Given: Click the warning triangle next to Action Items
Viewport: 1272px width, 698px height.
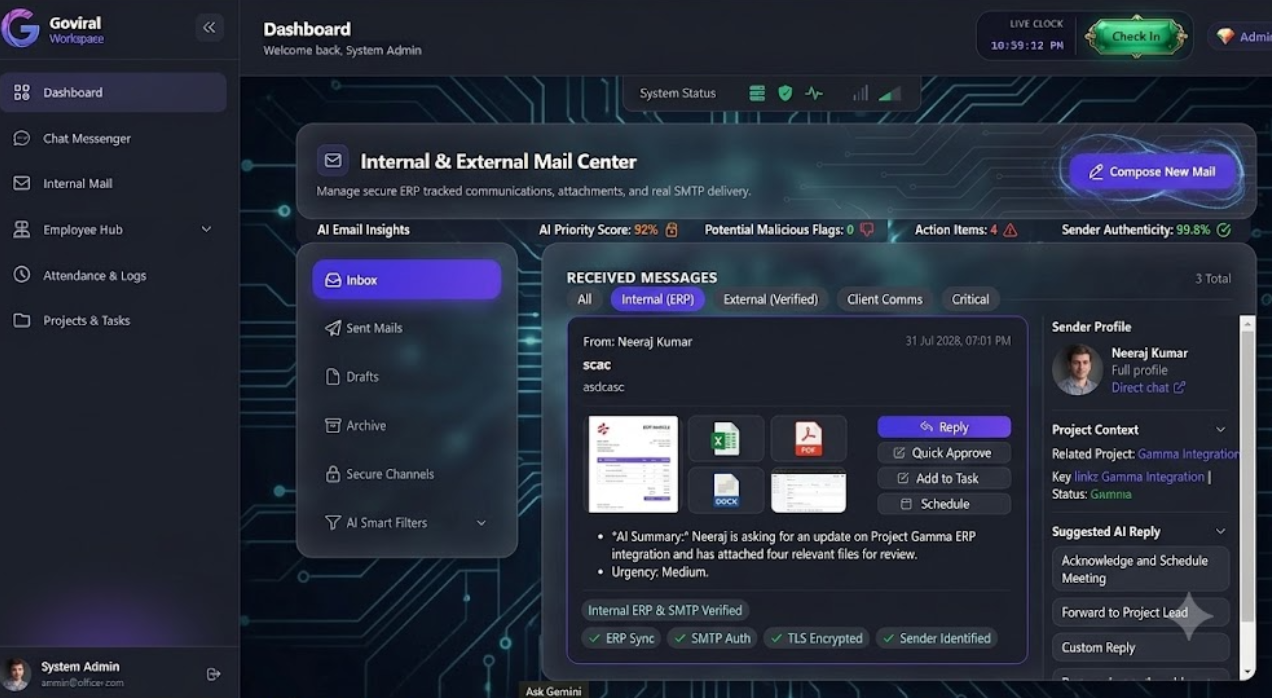Looking at the screenshot, I should [x=1010, y=230].
